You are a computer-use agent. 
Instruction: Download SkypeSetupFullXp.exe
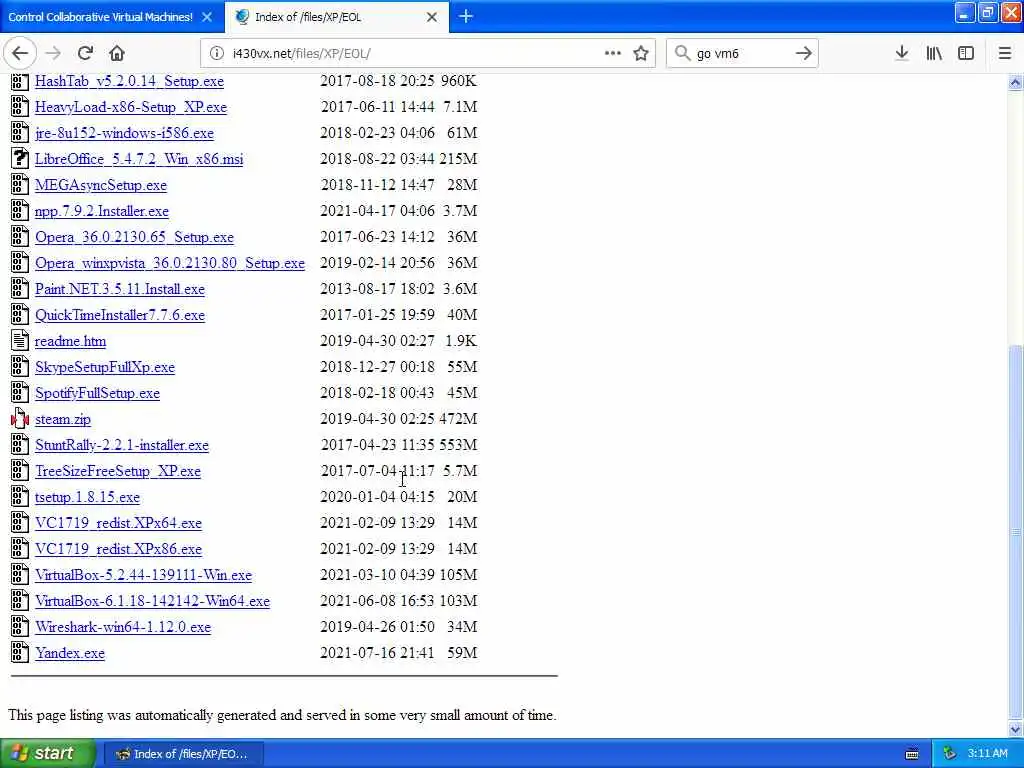pos(104,367)
